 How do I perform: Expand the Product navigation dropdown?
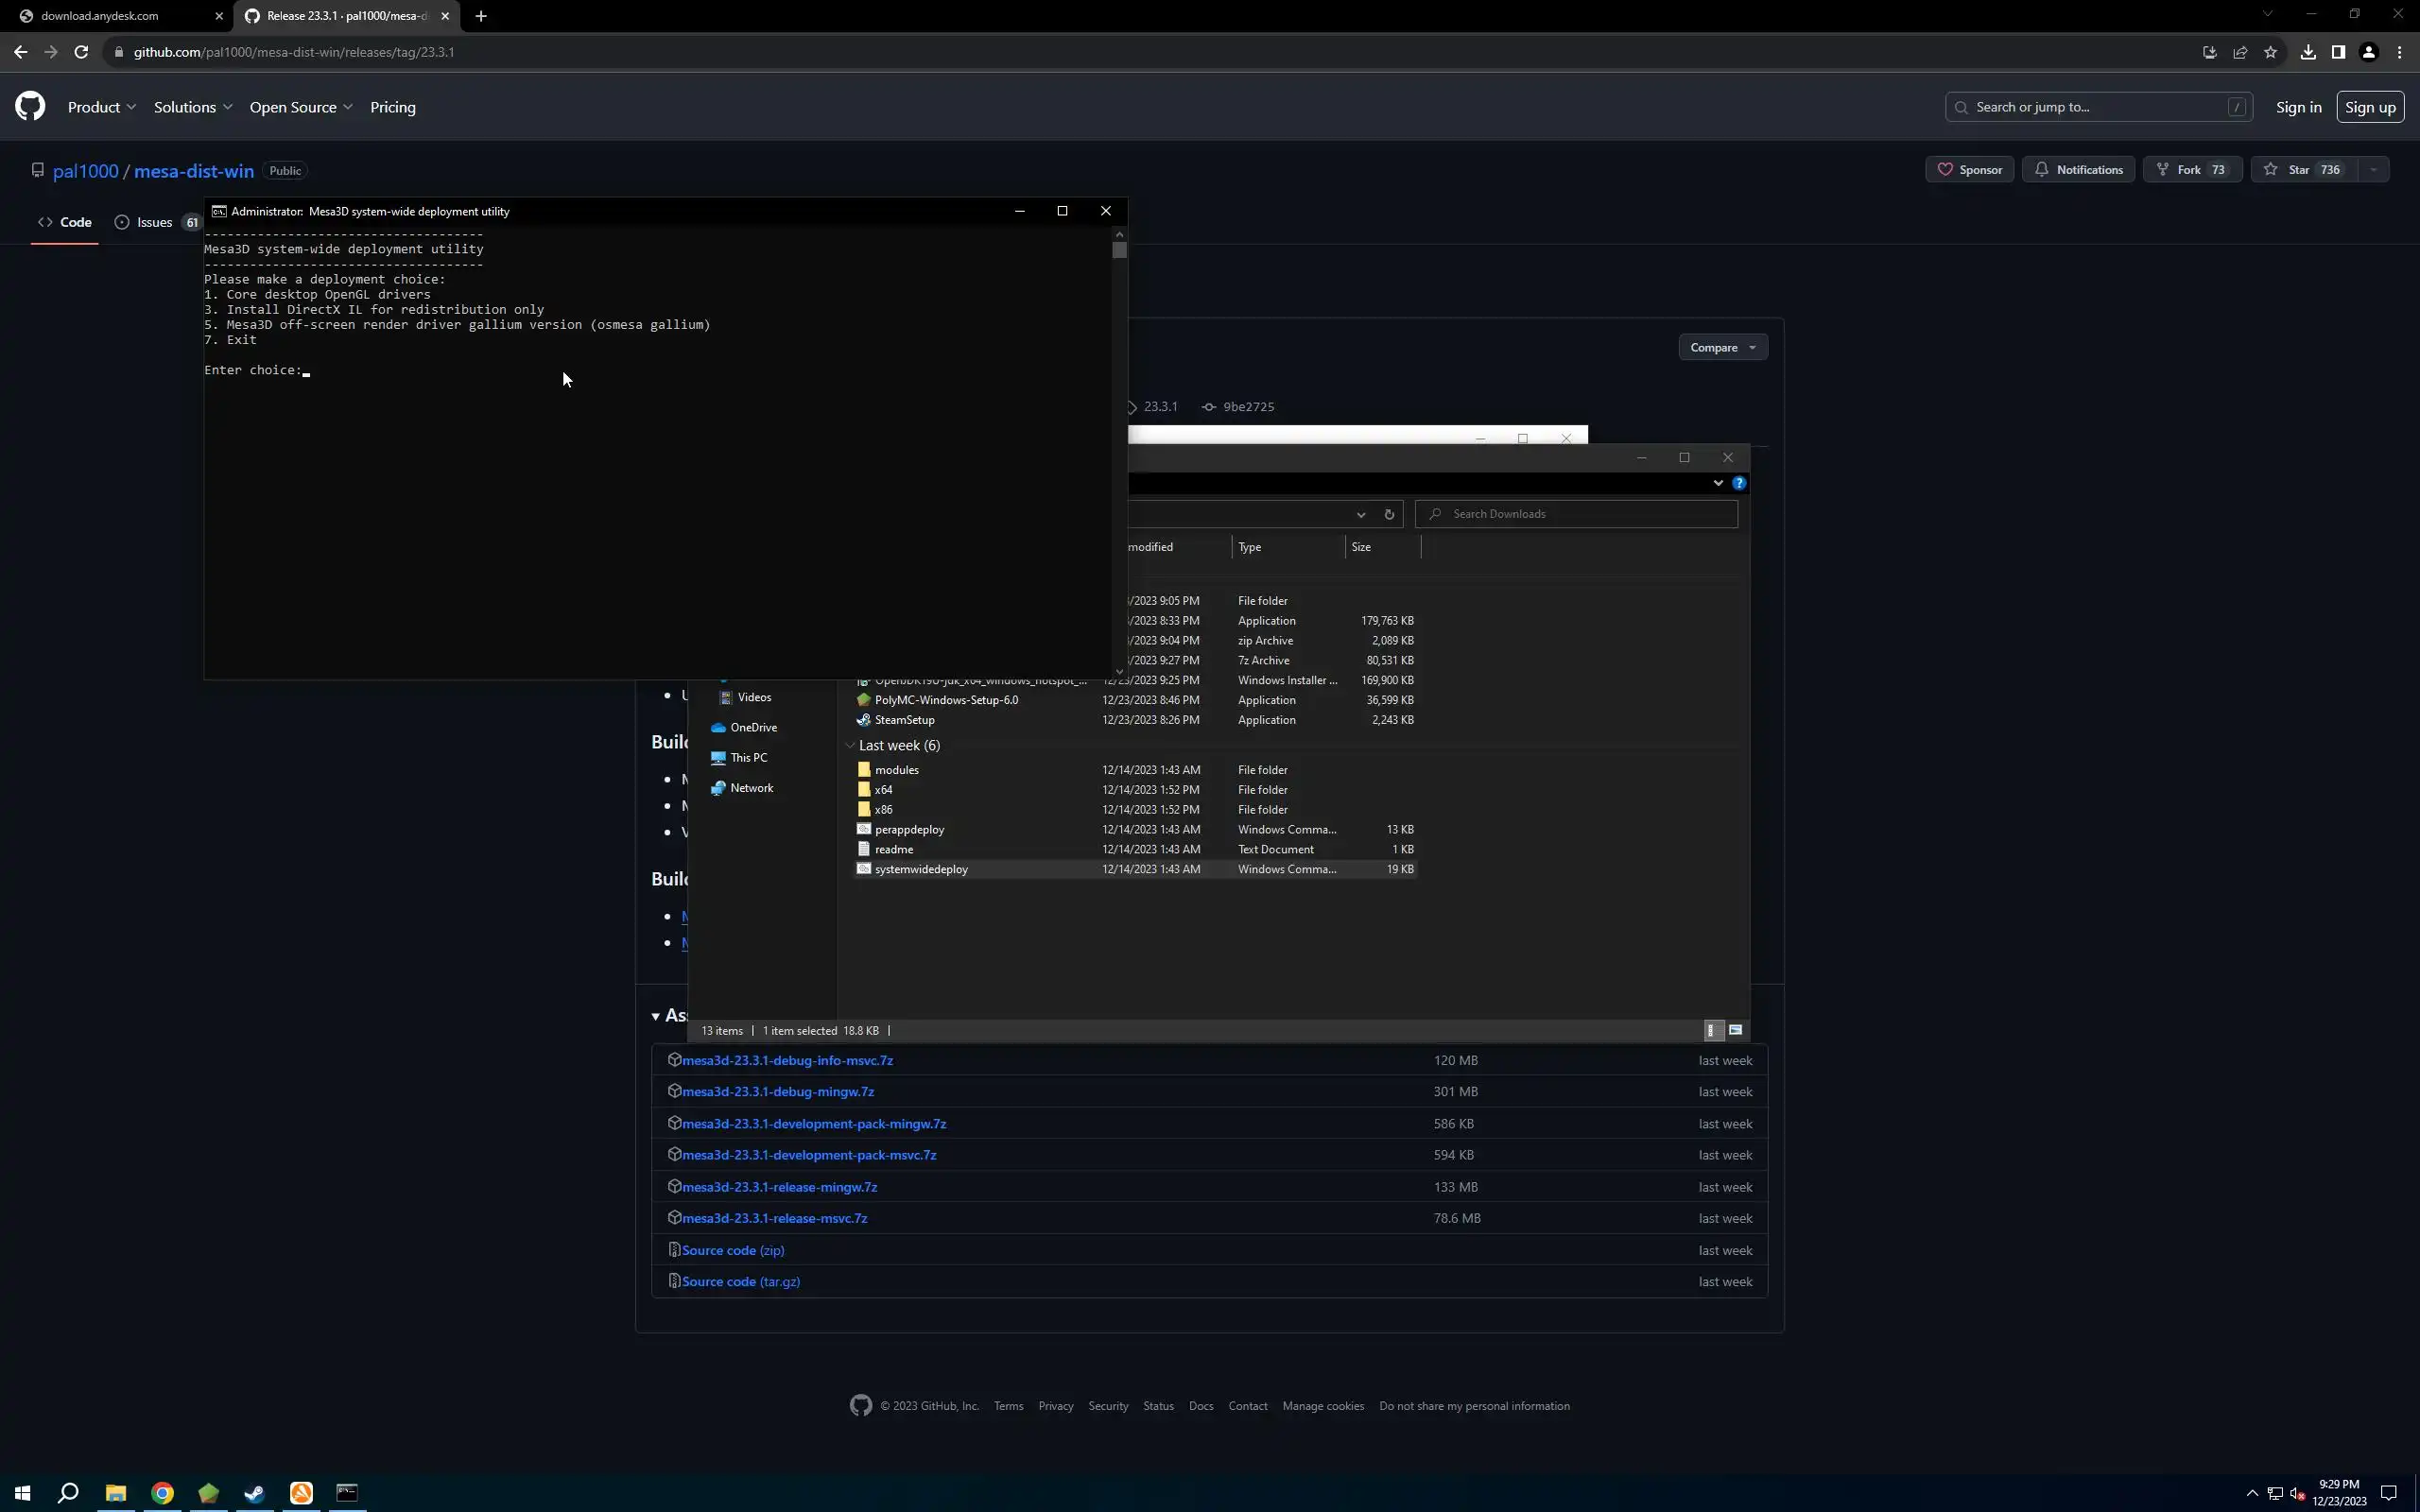click(101, 107)
